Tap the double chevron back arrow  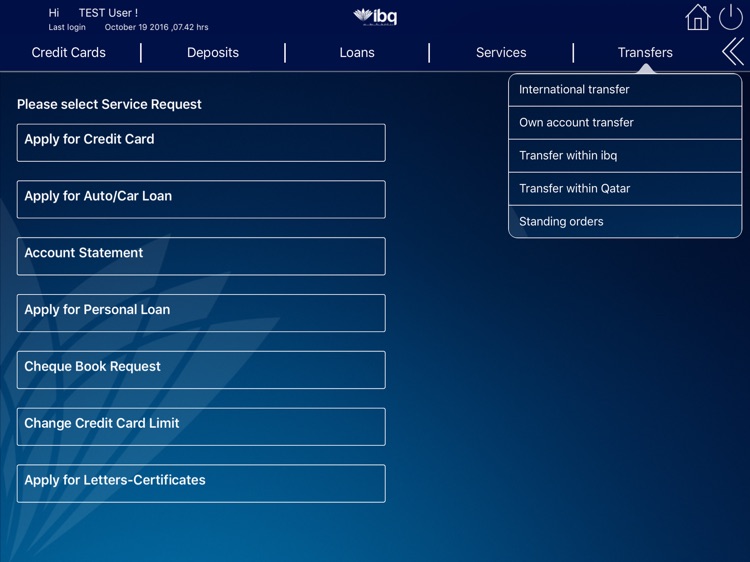[733, 51]
